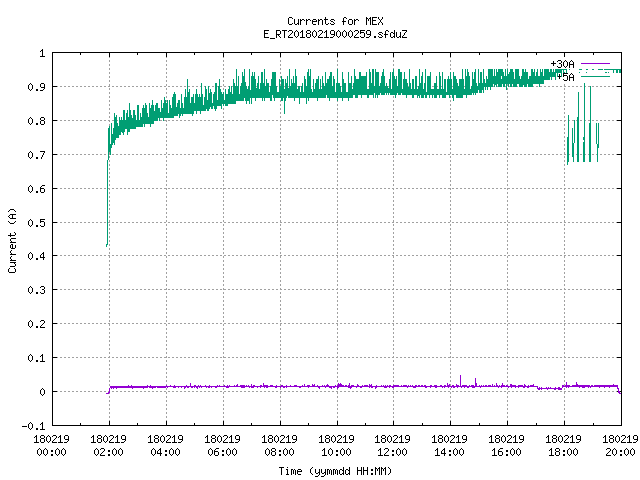Click the purple +30A dip after 17:00
This screenshot has width=640, height=480.
(x=549, y=388)
